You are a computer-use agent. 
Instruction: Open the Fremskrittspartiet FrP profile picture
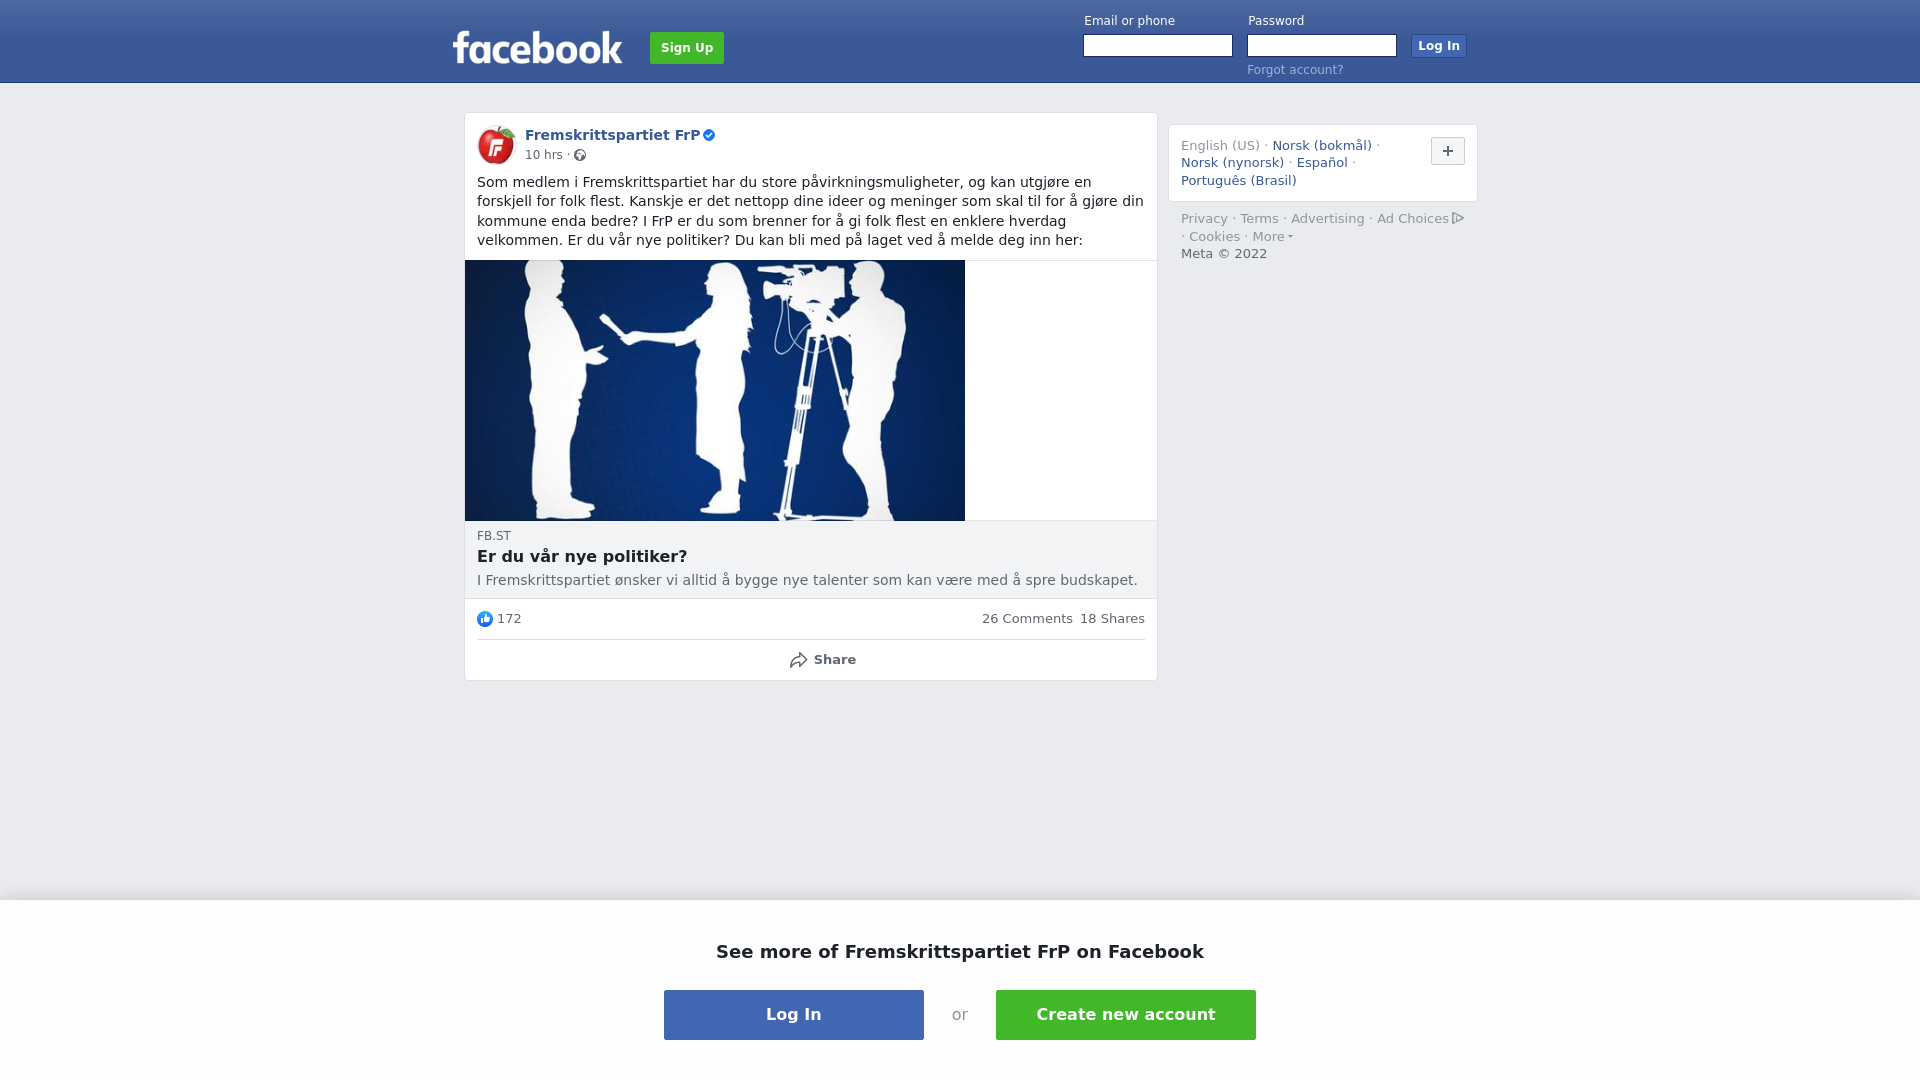[x=496, y=145]
